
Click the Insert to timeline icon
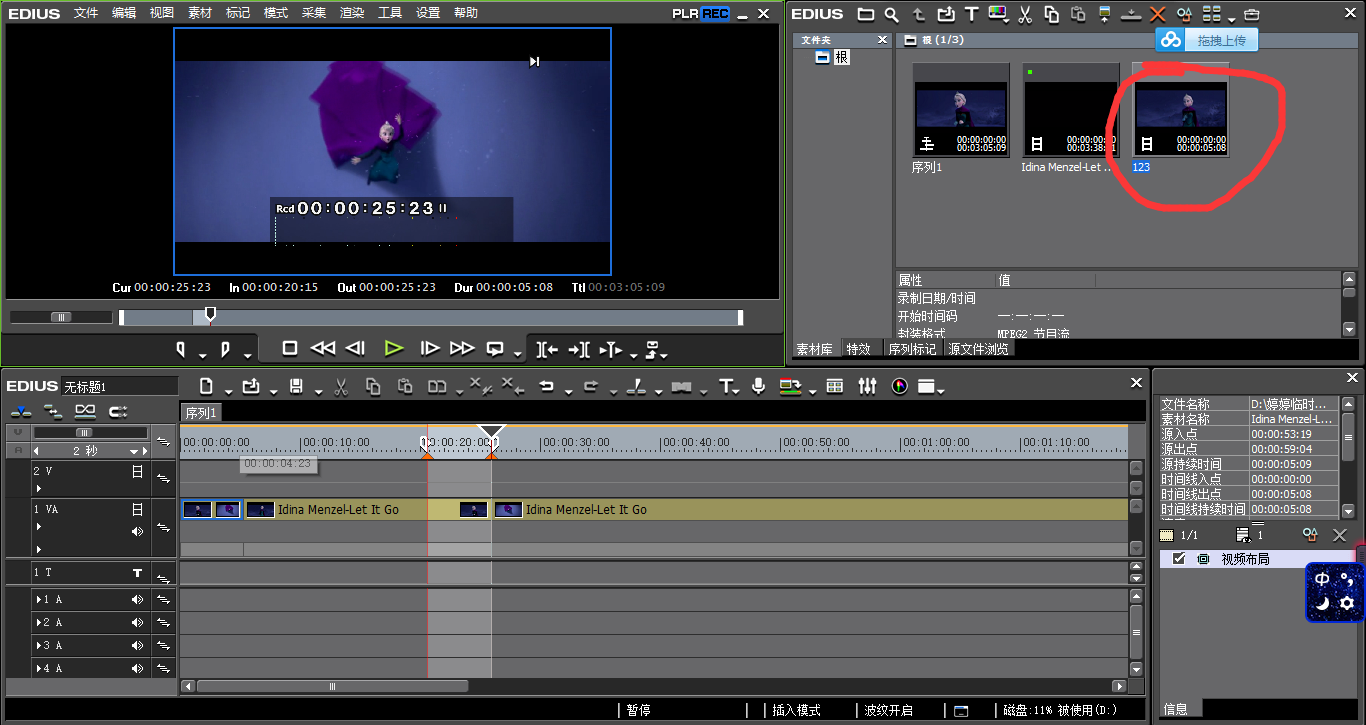(x=547, y=349)
